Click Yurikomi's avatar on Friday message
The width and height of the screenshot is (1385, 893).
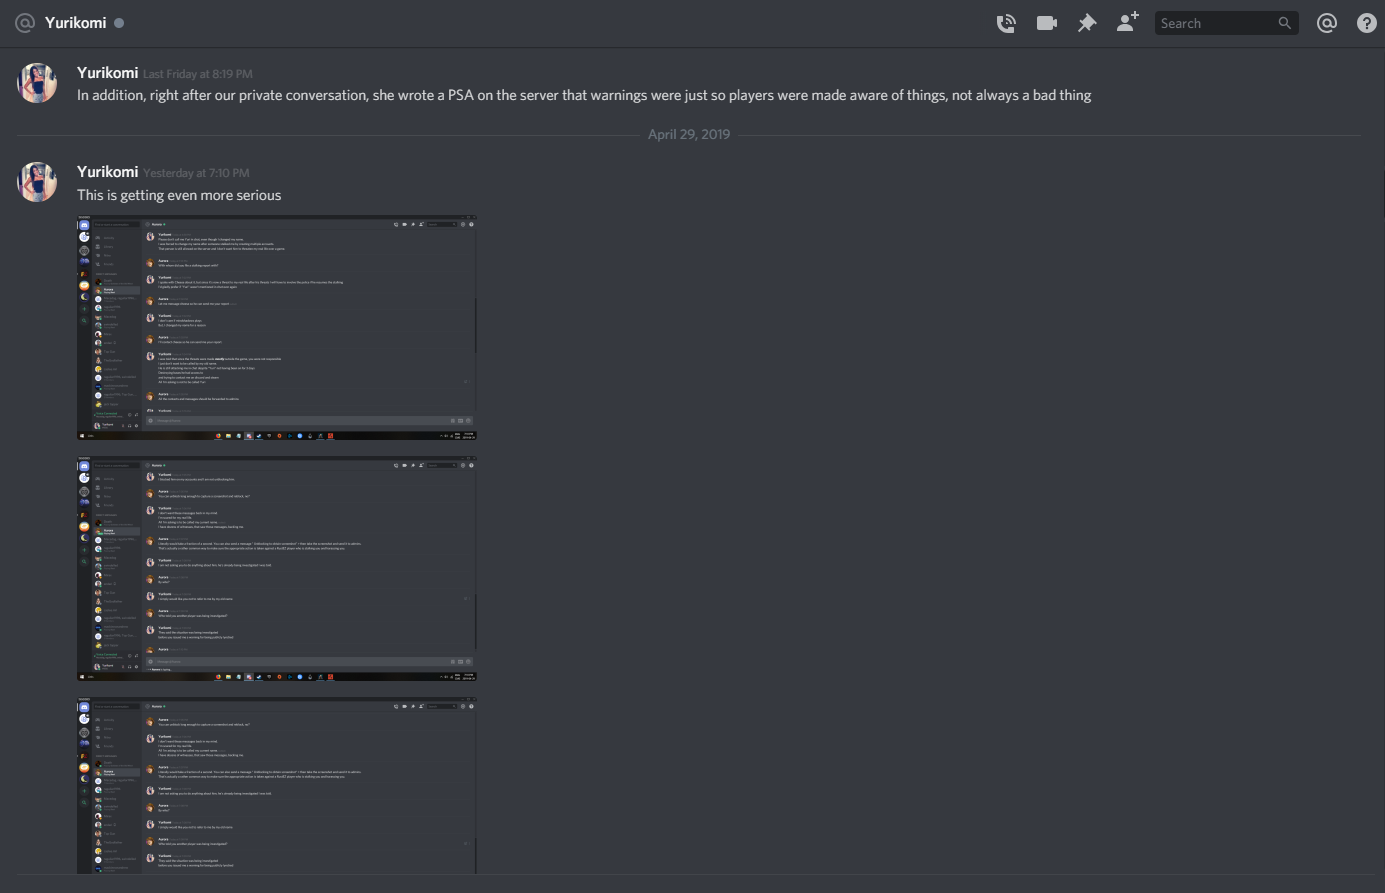(x=37, y=83)
